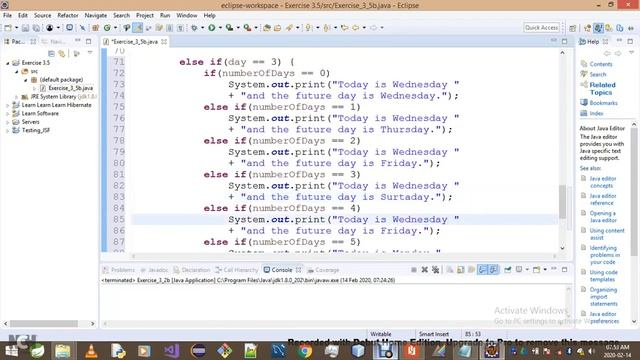Click Help pane vertical scrollbar
Image resolution: width=640 pixels, height=360 pixels.
(634, 192)
